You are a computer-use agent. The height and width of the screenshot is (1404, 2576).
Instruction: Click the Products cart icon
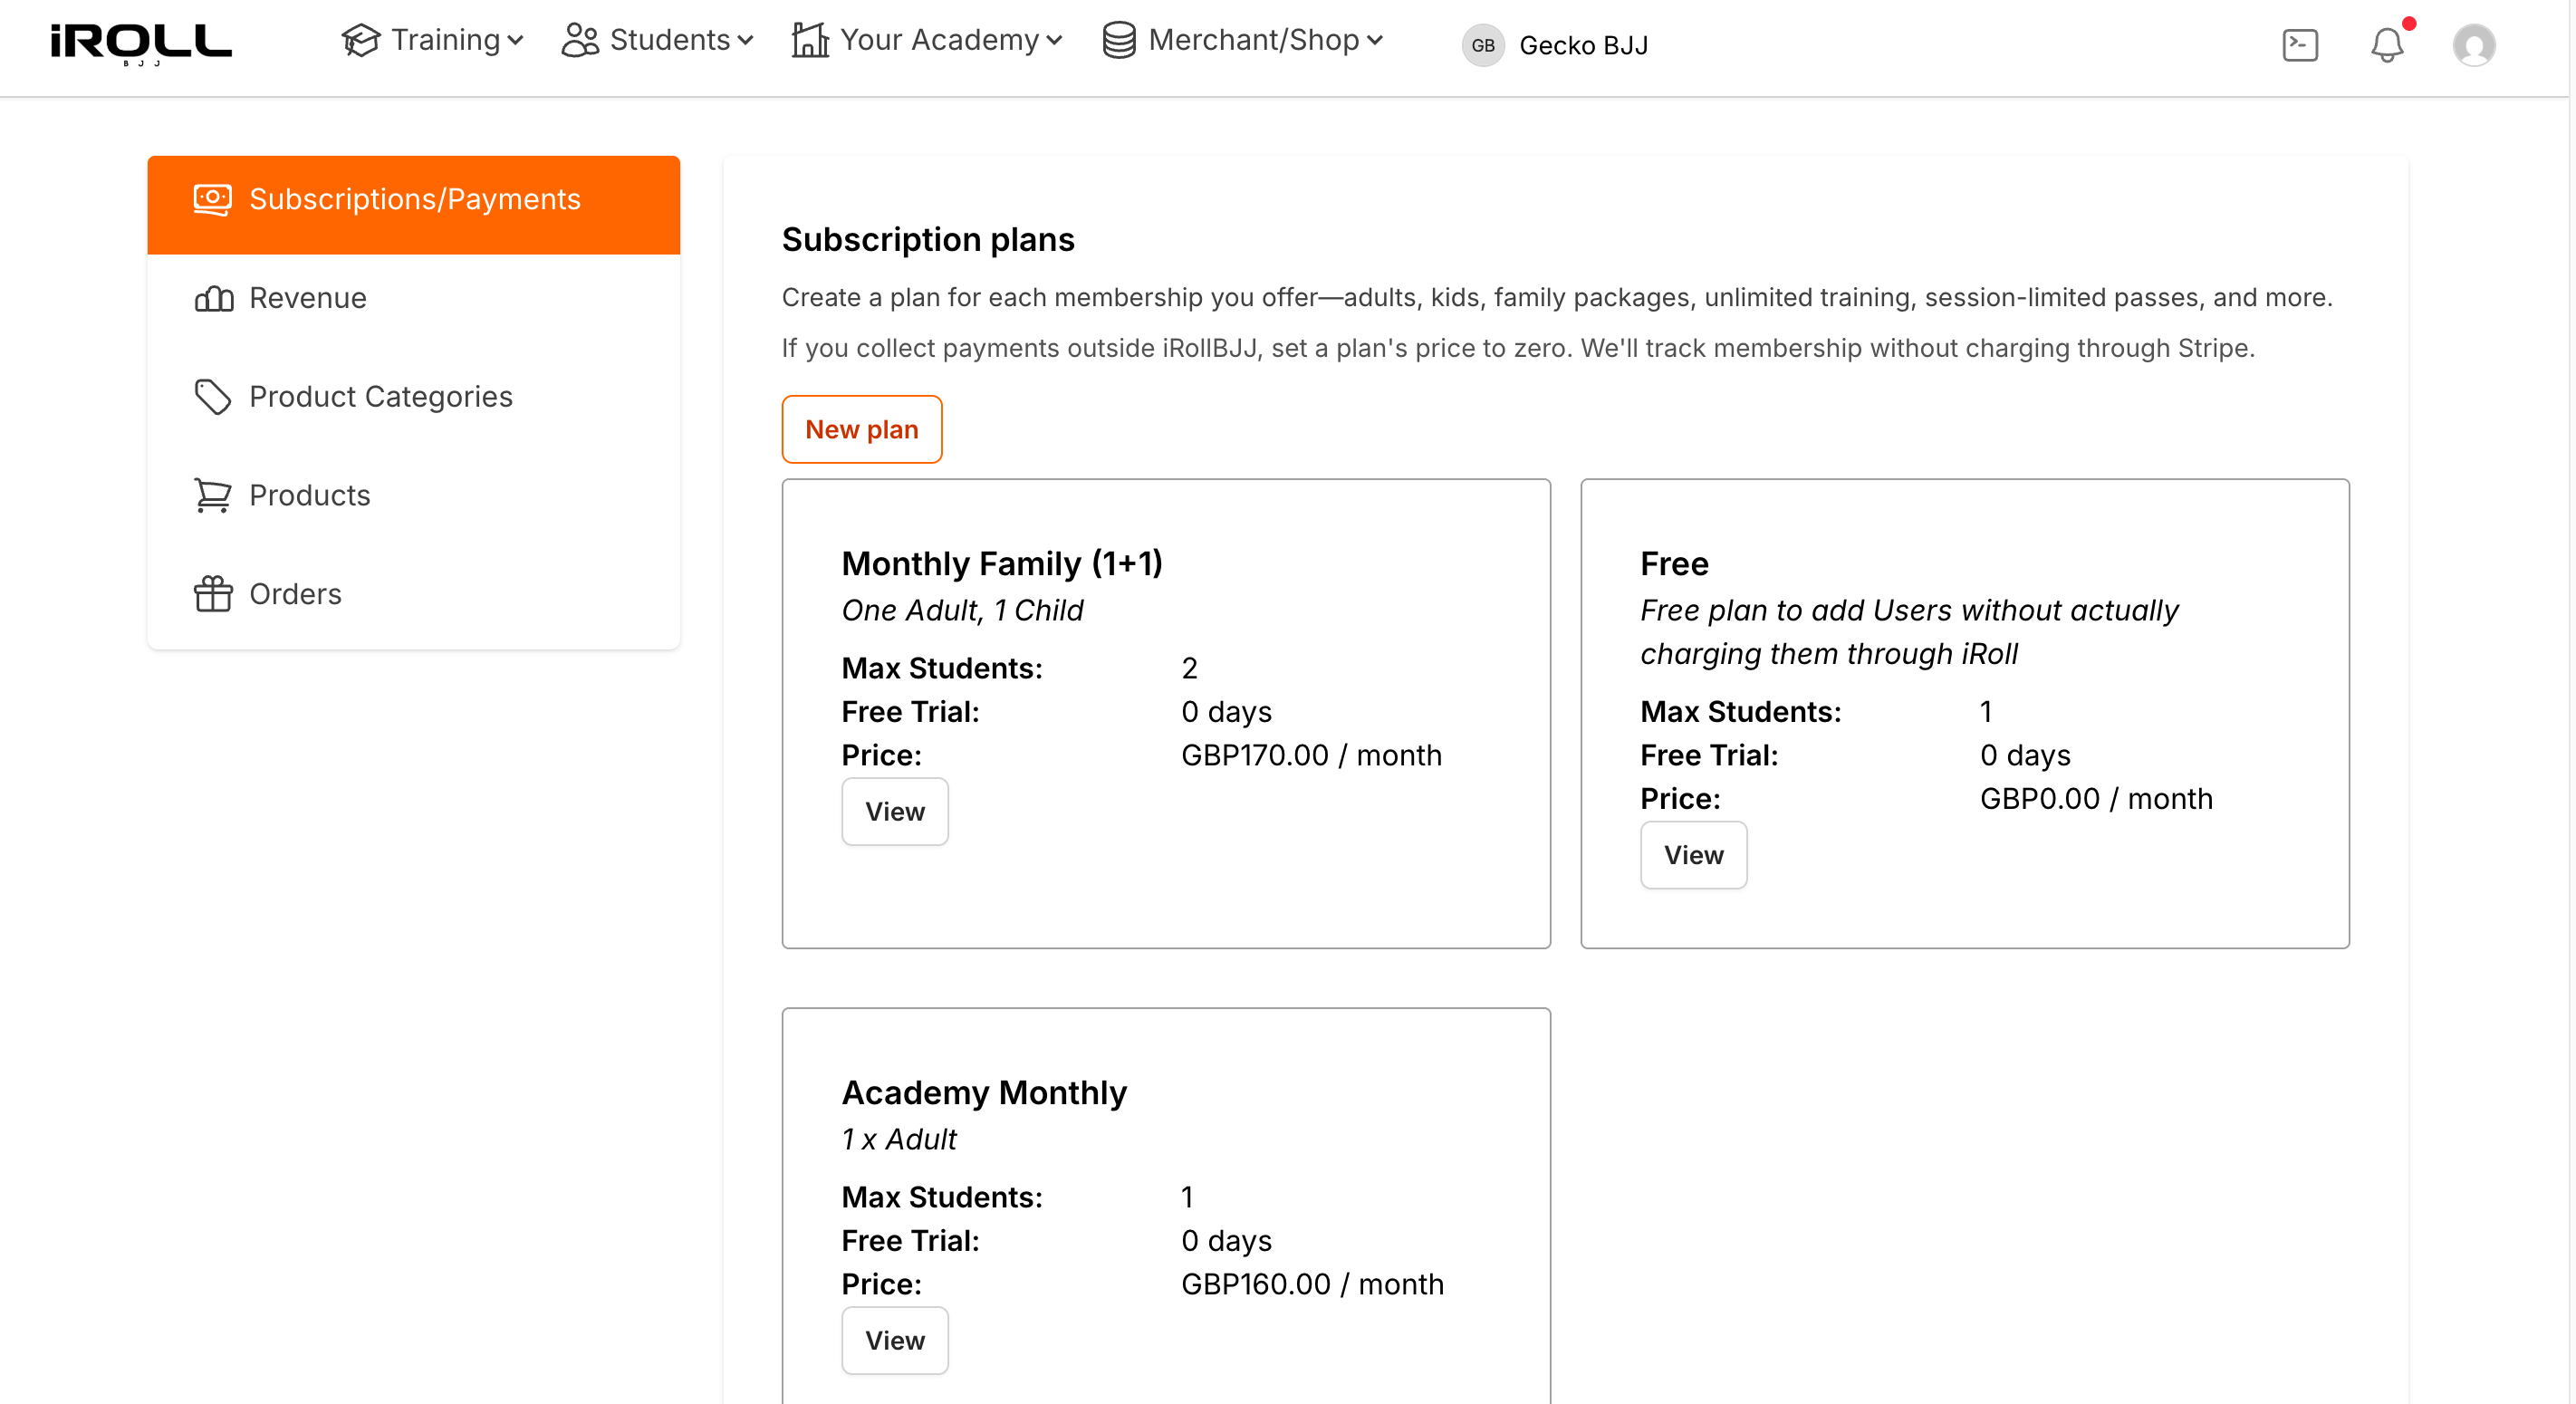pyautogui.click(x=212, y=496)
